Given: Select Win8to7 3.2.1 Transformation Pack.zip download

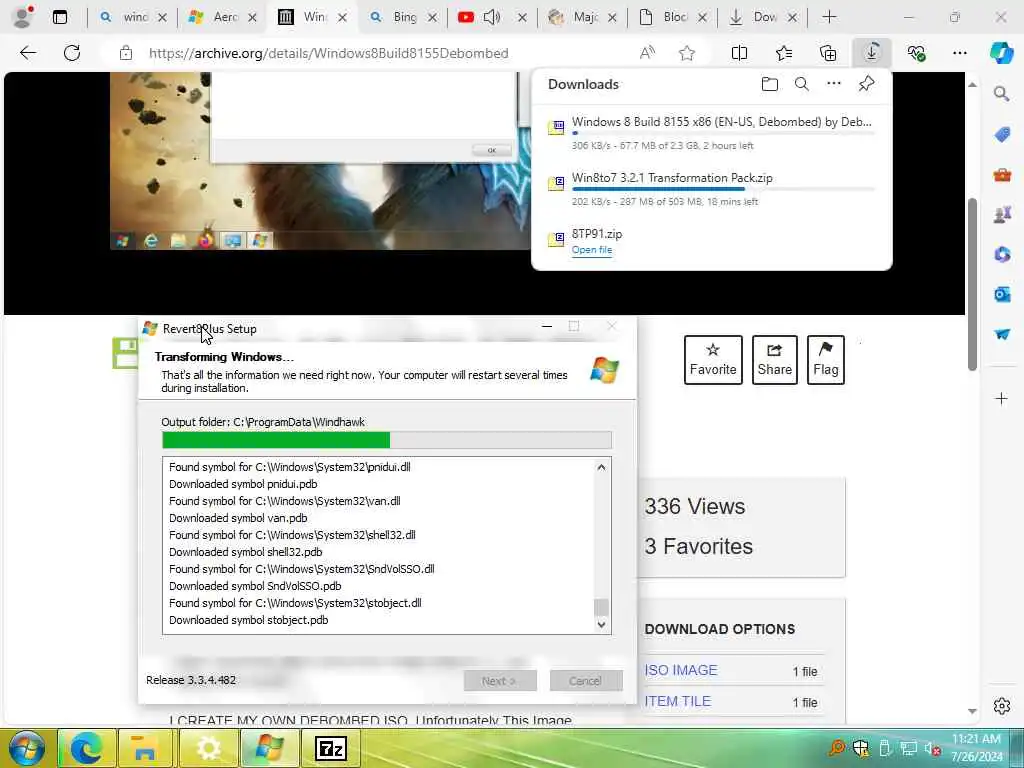Looking at the screenshot, I should pos(712,189).
